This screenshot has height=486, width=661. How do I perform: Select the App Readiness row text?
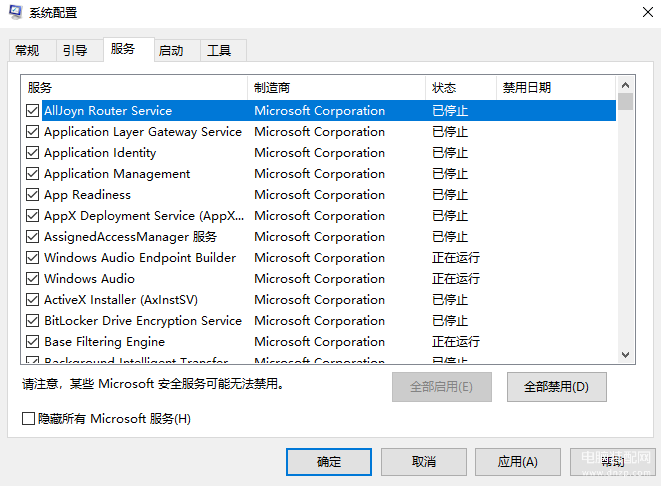click(87, 195)
